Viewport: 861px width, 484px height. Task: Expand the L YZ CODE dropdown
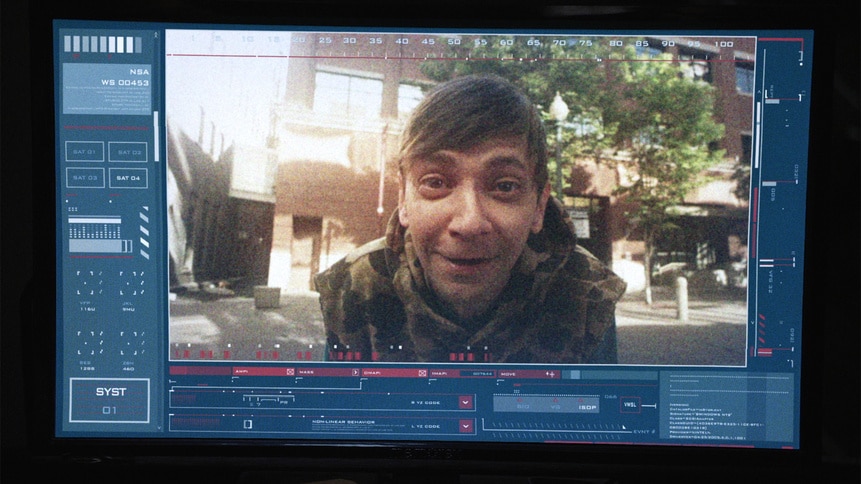[x=466, y=426]
